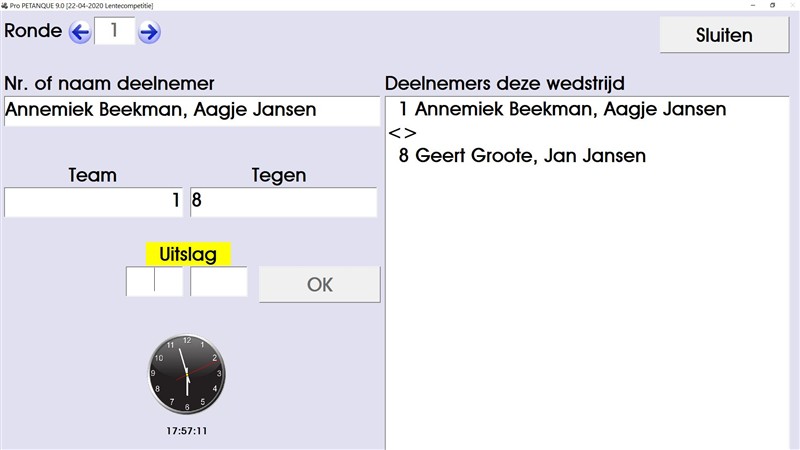Click the analog clock face
Viewport: 800px width, 450px height.
point(187,374)
